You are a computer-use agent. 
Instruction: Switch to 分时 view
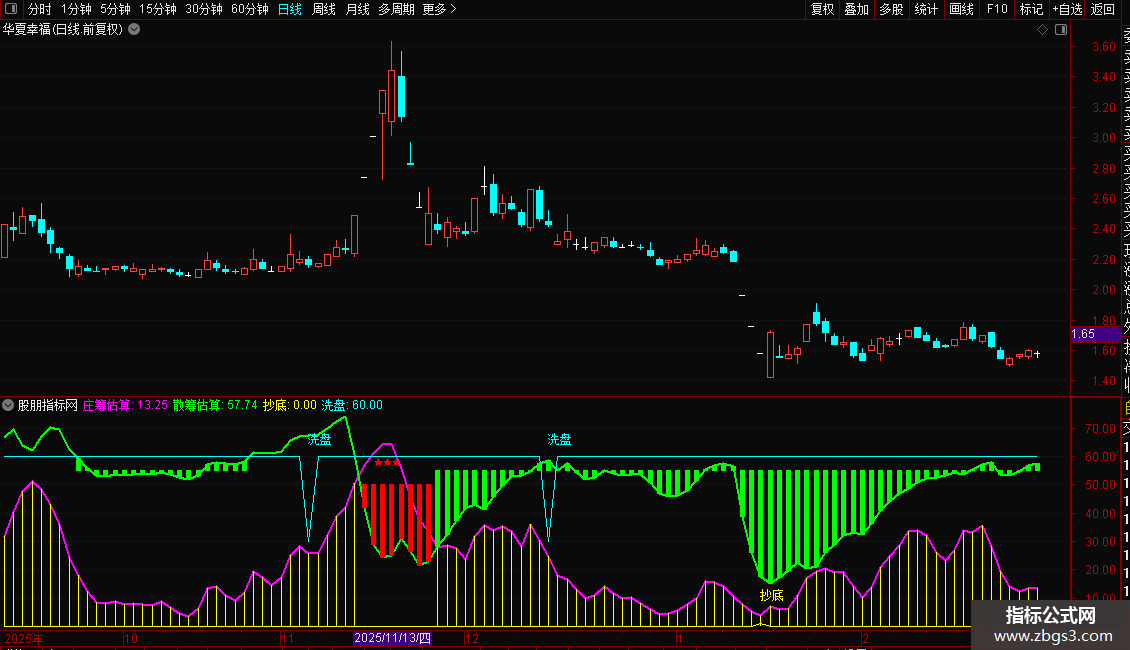point(40,9)
